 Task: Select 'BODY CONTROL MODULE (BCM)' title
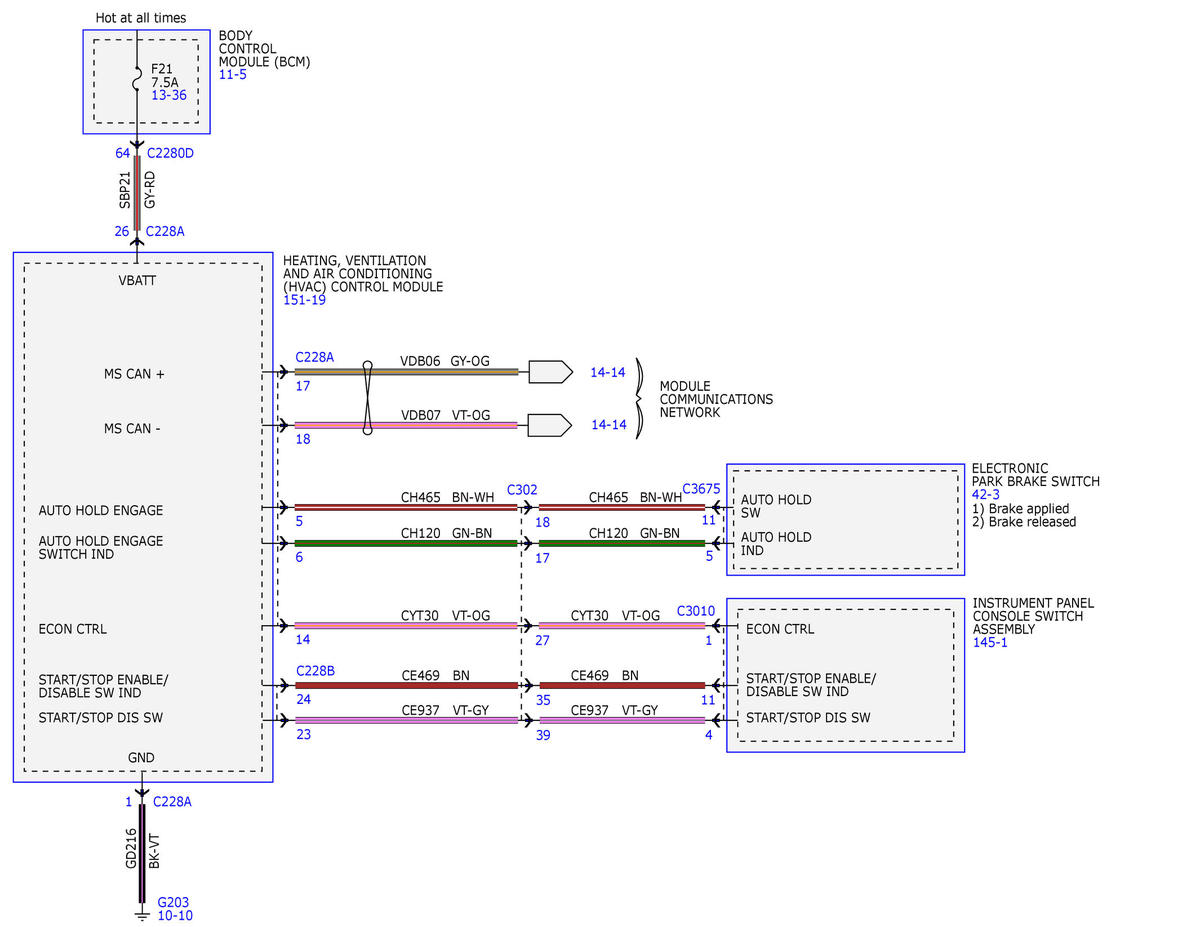[265, 48]
